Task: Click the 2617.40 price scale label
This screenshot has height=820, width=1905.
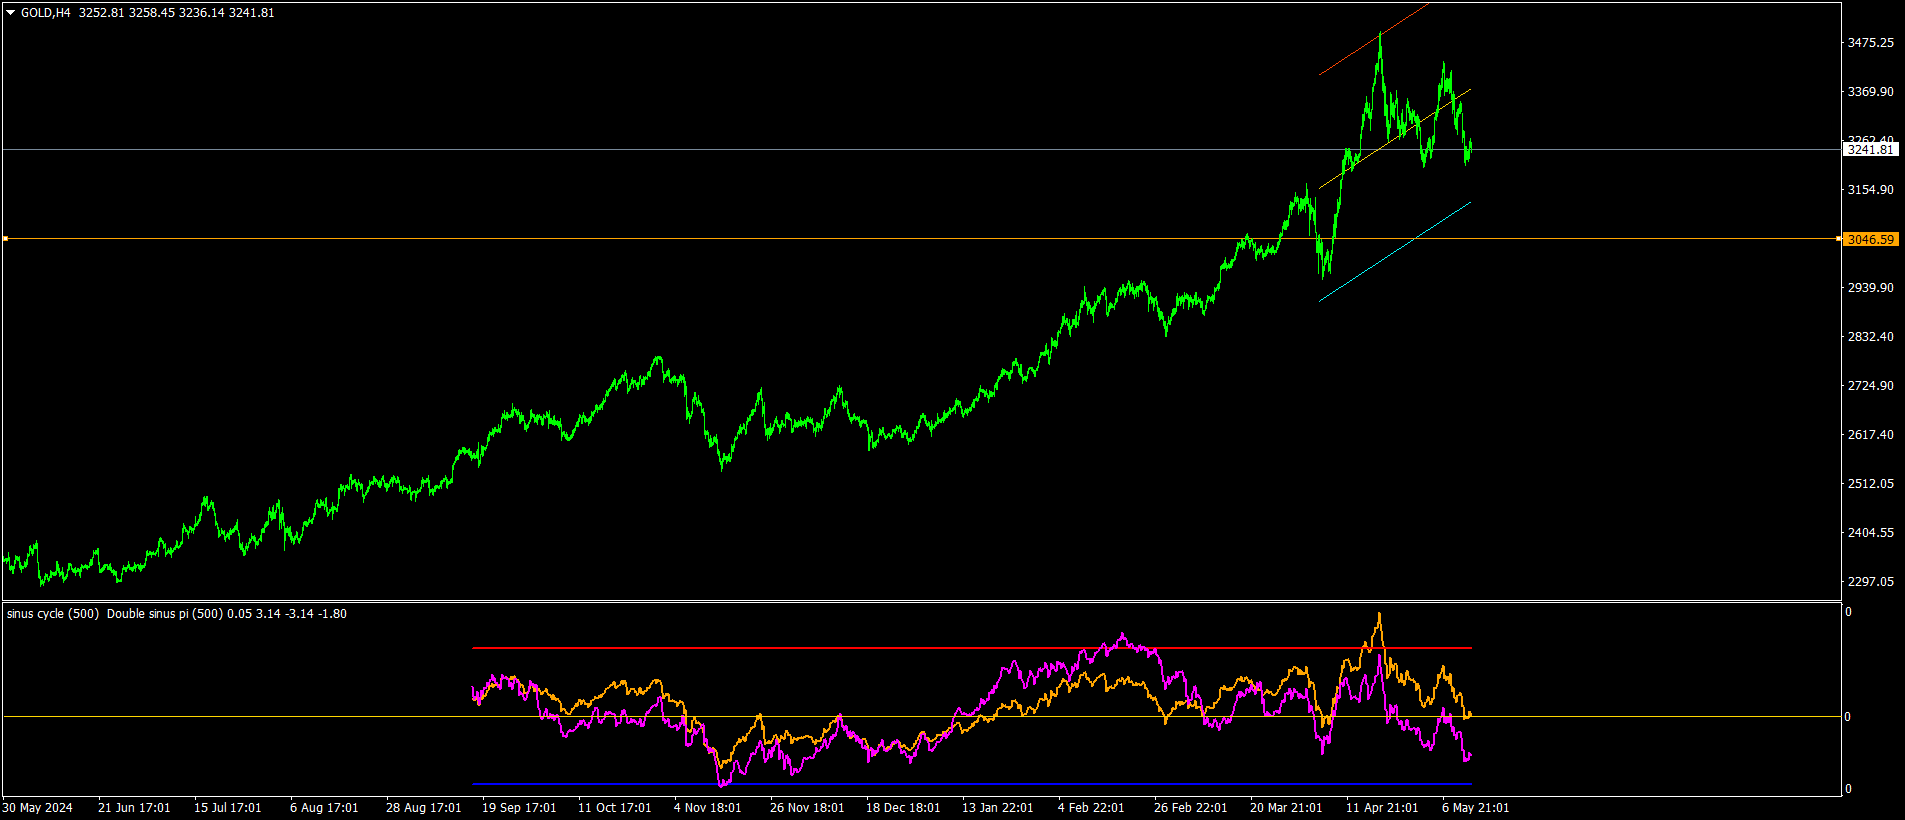Action: pos(1870,435)
